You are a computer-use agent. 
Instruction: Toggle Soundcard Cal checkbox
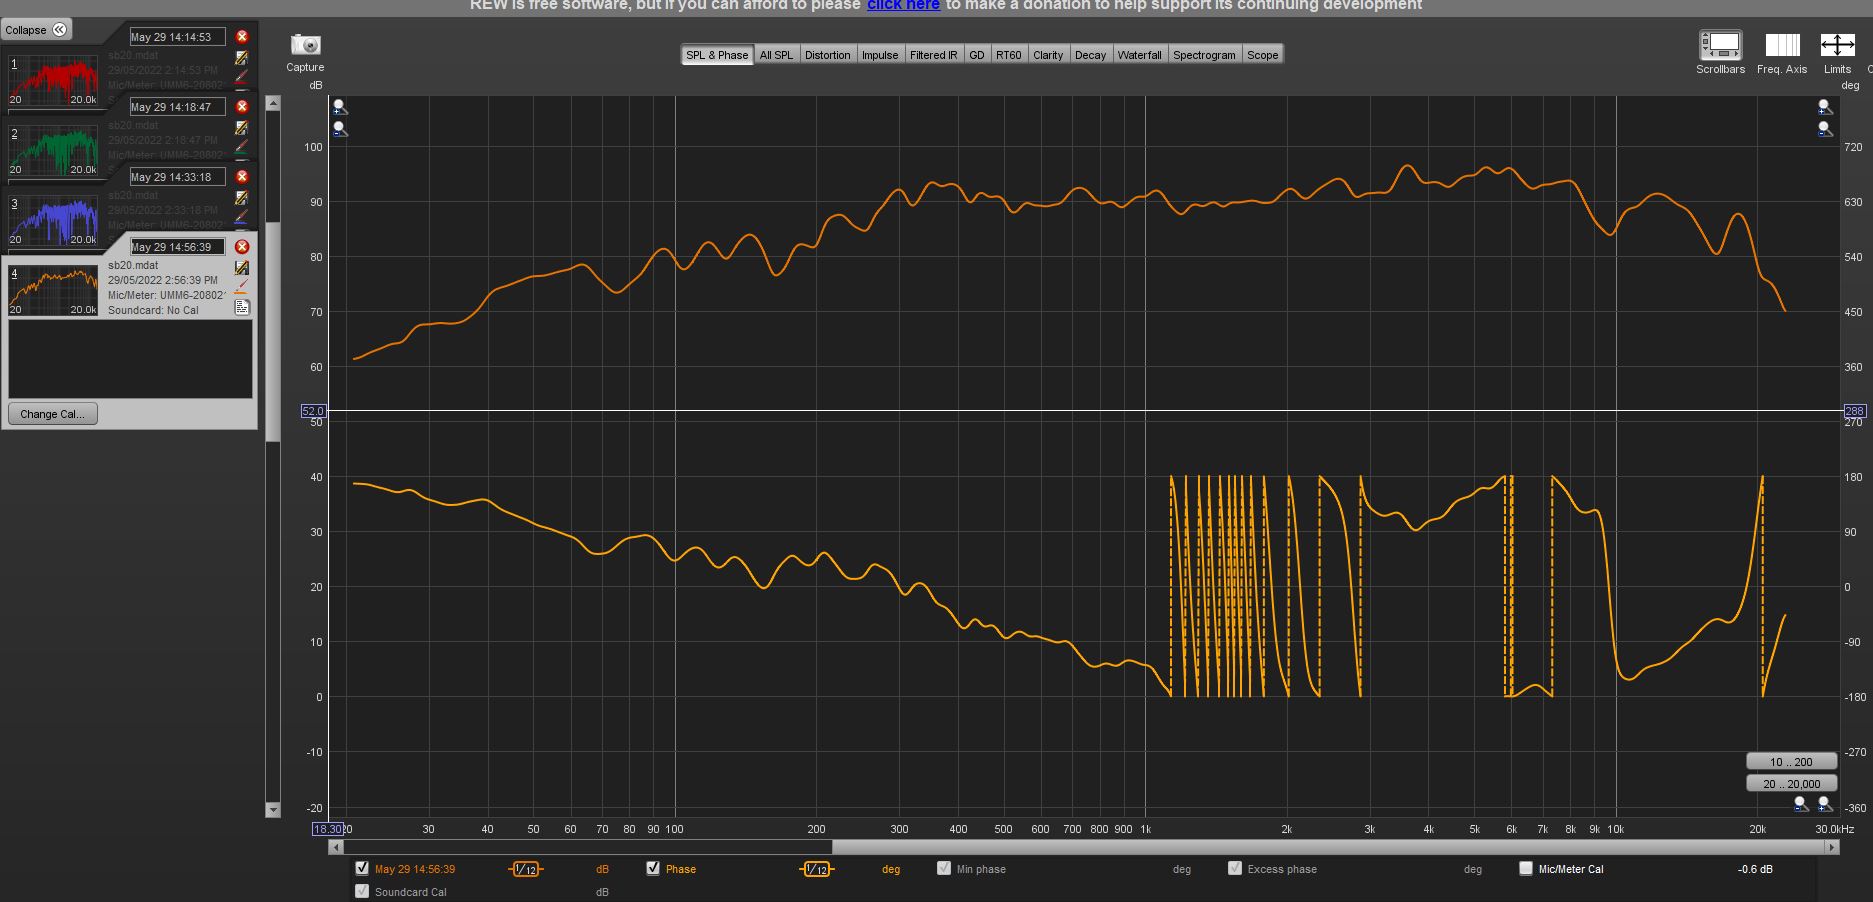pyautogui.click(x=362, y=891)
